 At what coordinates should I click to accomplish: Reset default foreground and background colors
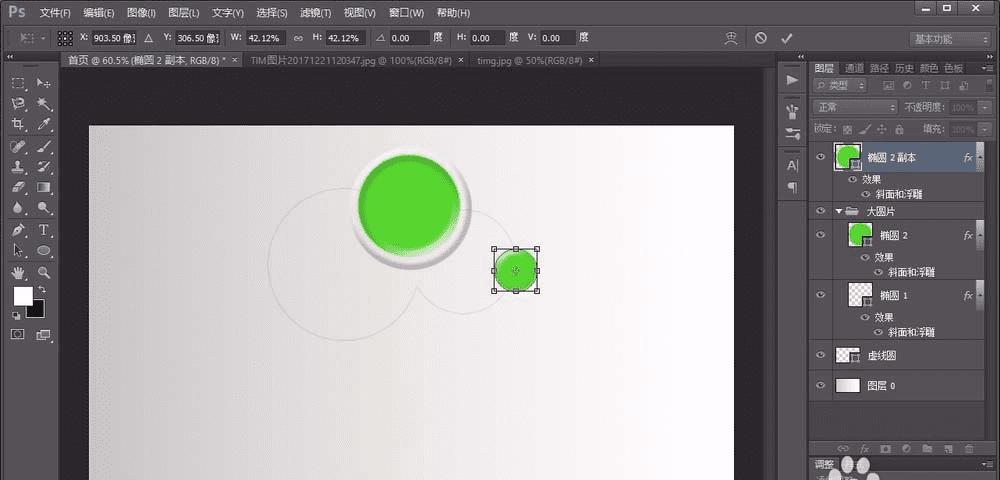(16, 316)
